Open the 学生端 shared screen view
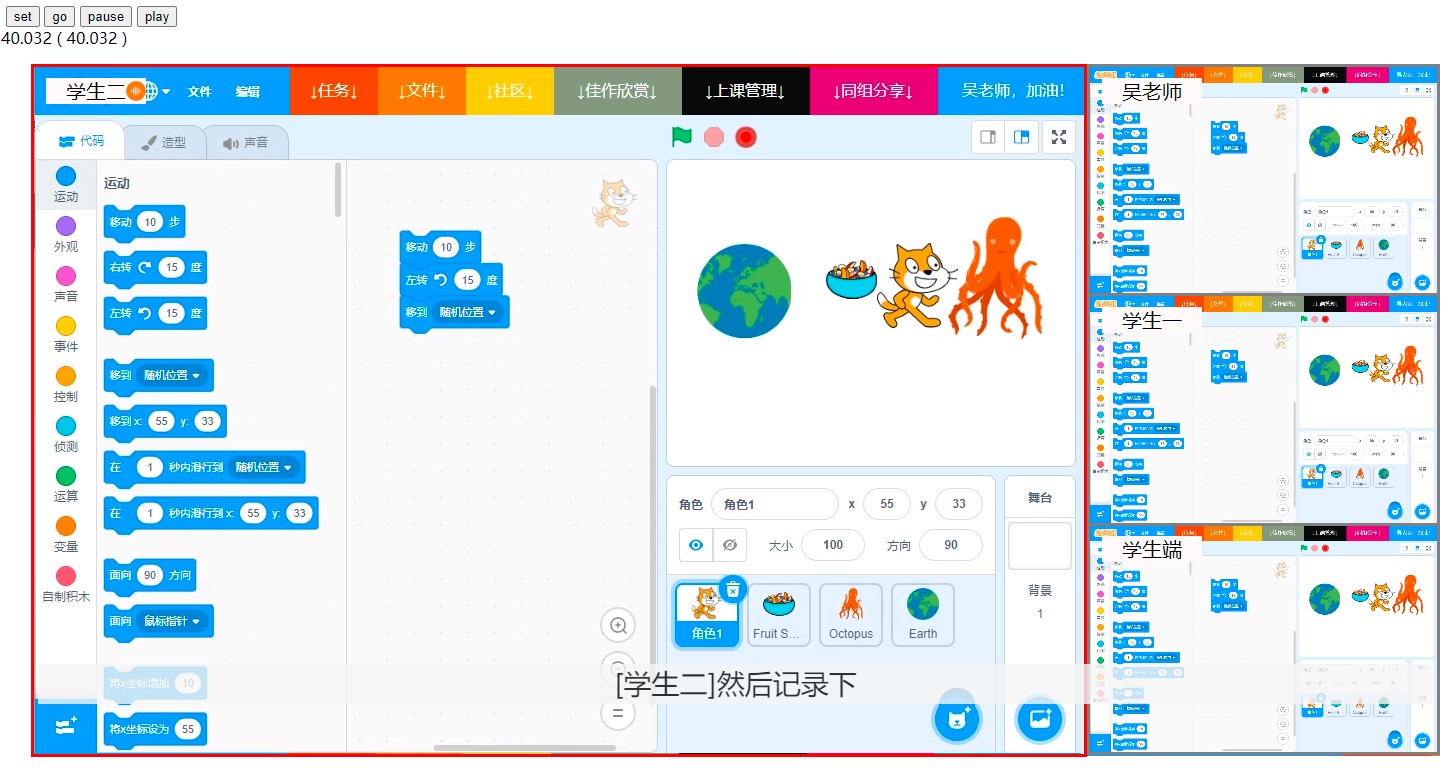This screenshot has width=1455, height=773. tap(1264, 640)
